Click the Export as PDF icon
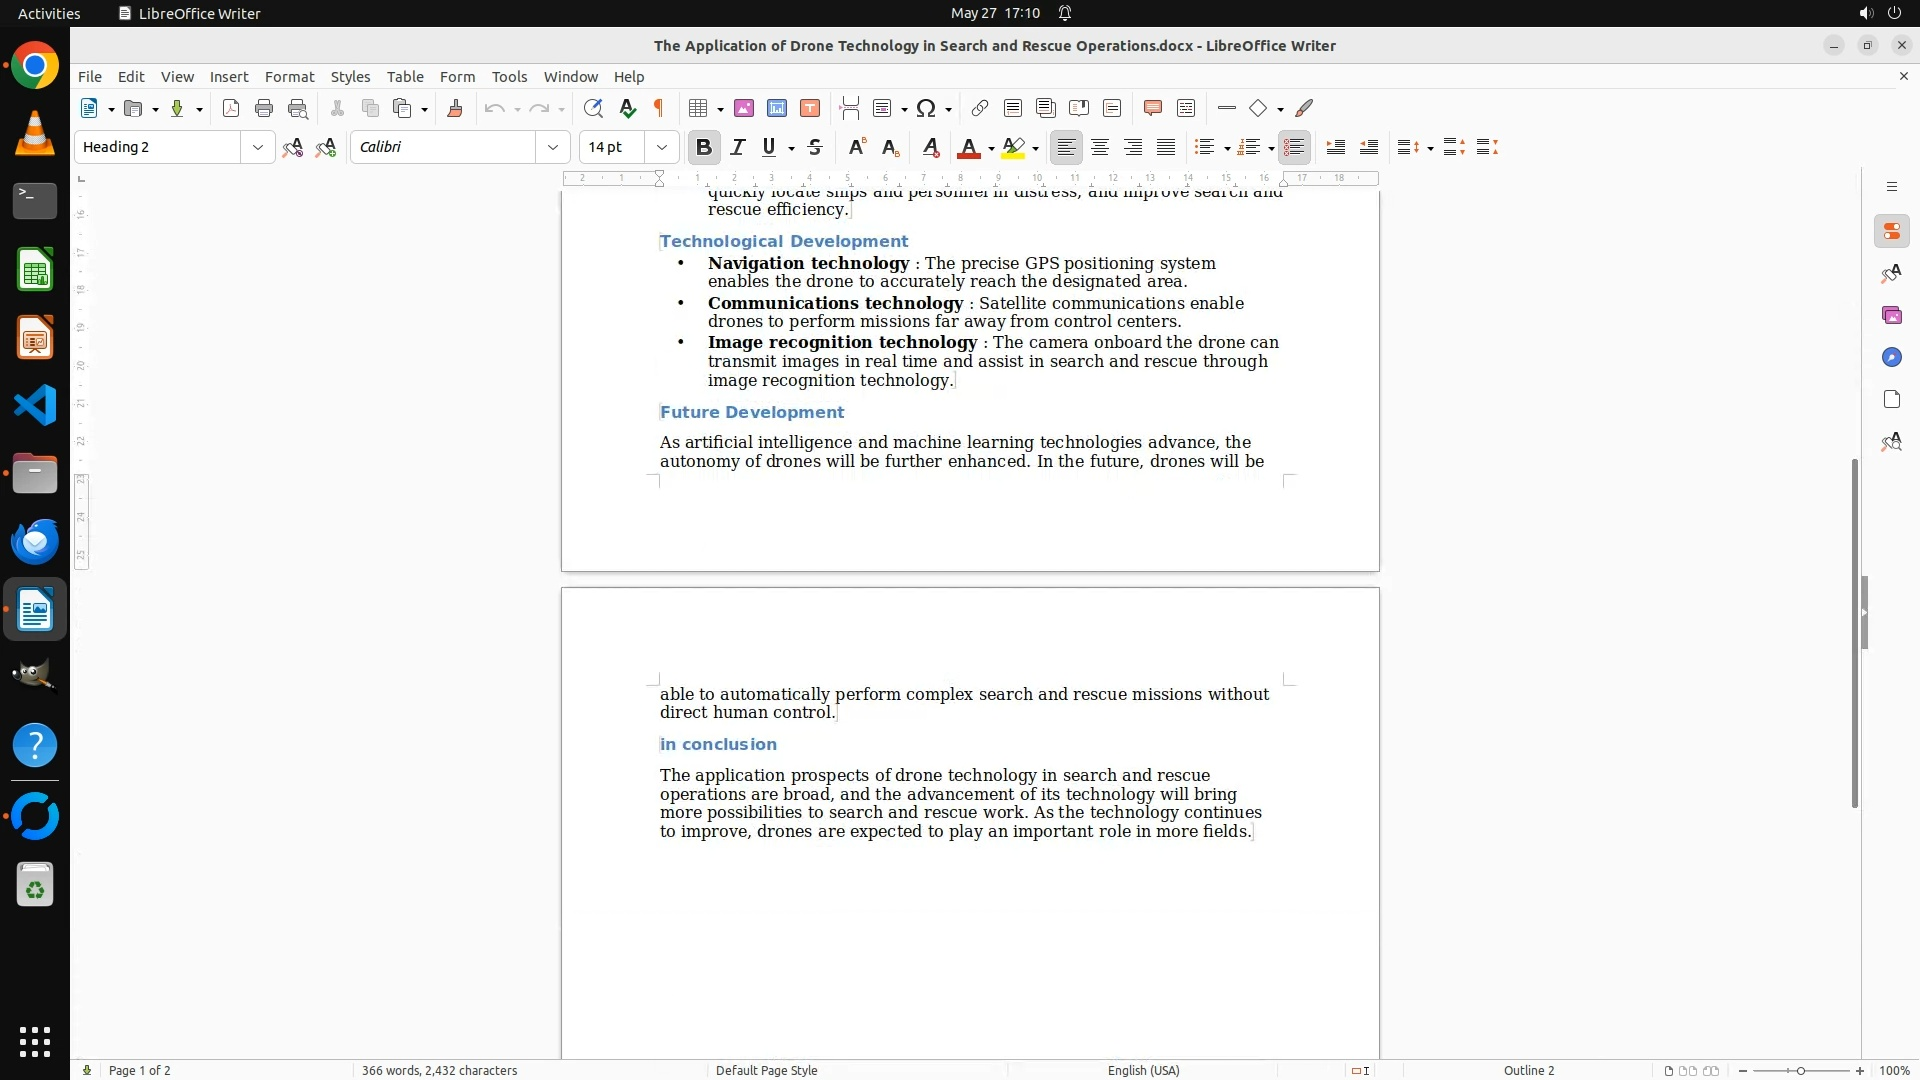This screenshot has width=1920, height=1080. point(231,108)
